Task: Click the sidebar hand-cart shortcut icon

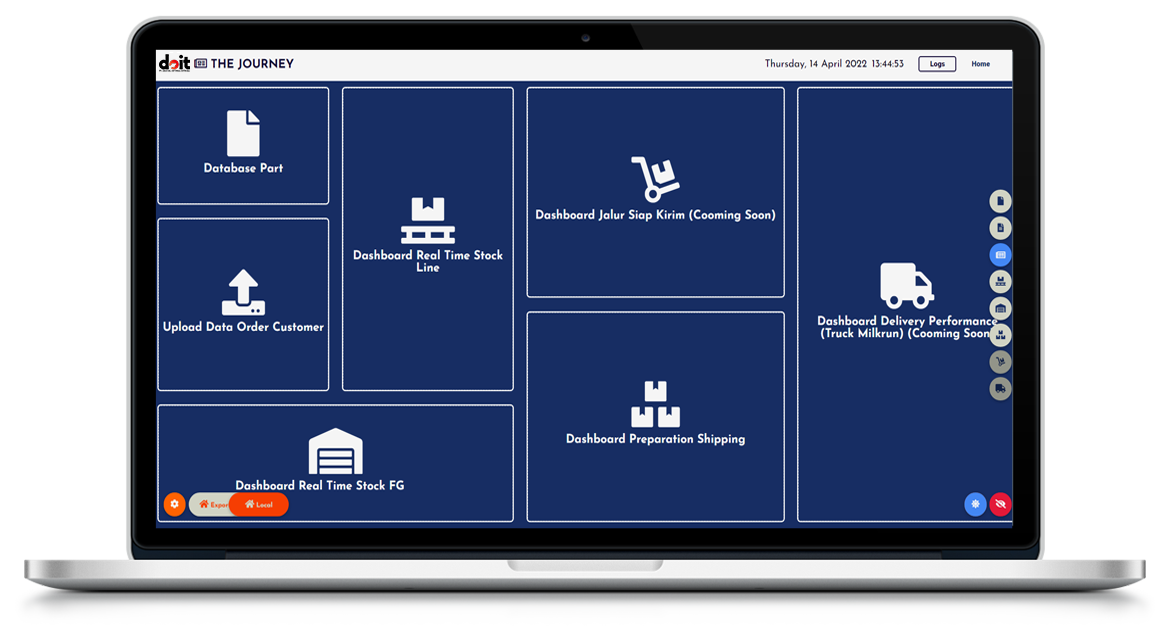Action: 999,362
